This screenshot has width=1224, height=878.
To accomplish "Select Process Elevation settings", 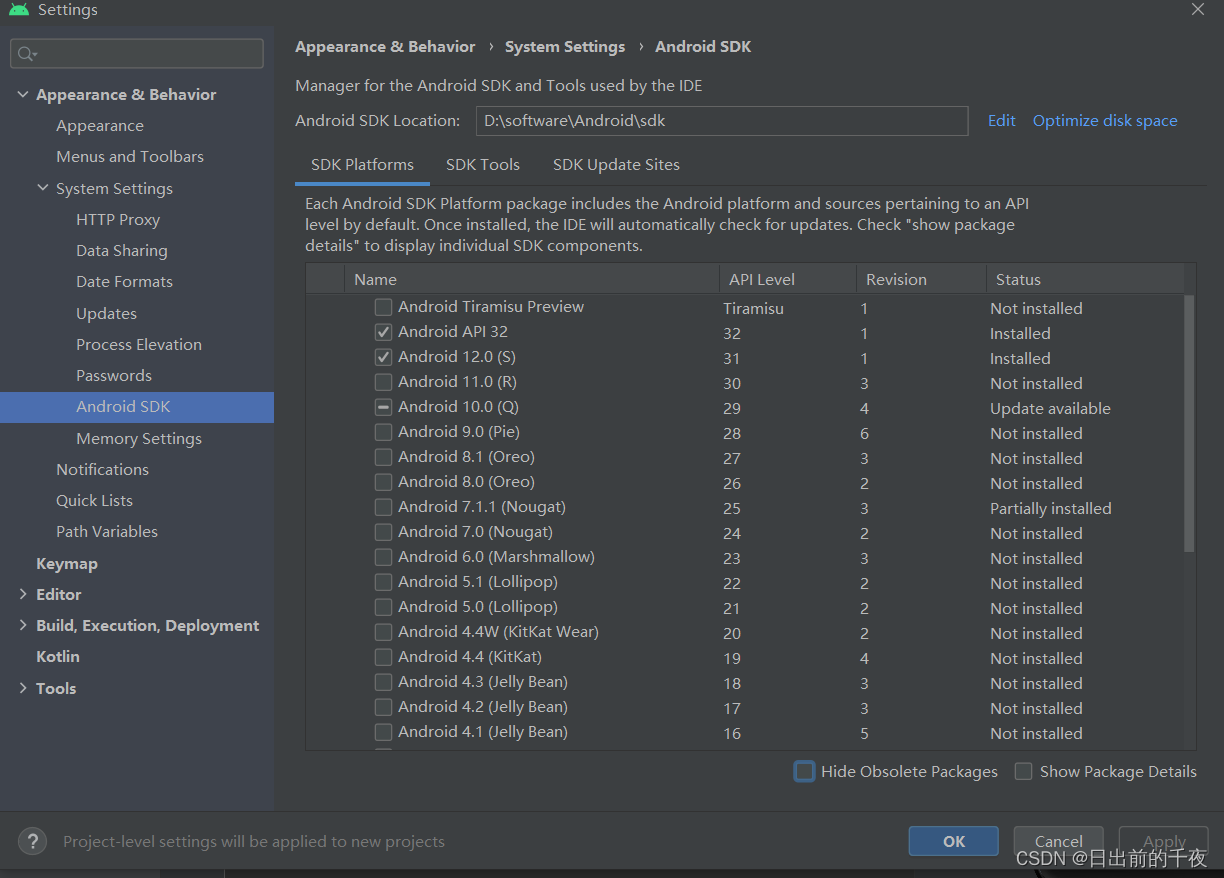I will pos(139,344).
